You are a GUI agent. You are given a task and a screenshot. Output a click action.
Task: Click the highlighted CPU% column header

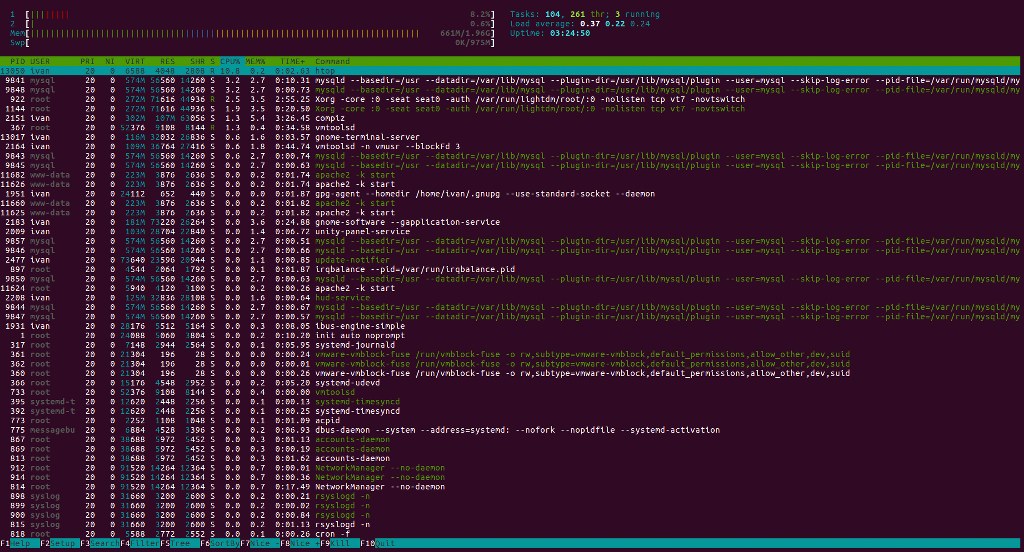(x=230, y=61)
